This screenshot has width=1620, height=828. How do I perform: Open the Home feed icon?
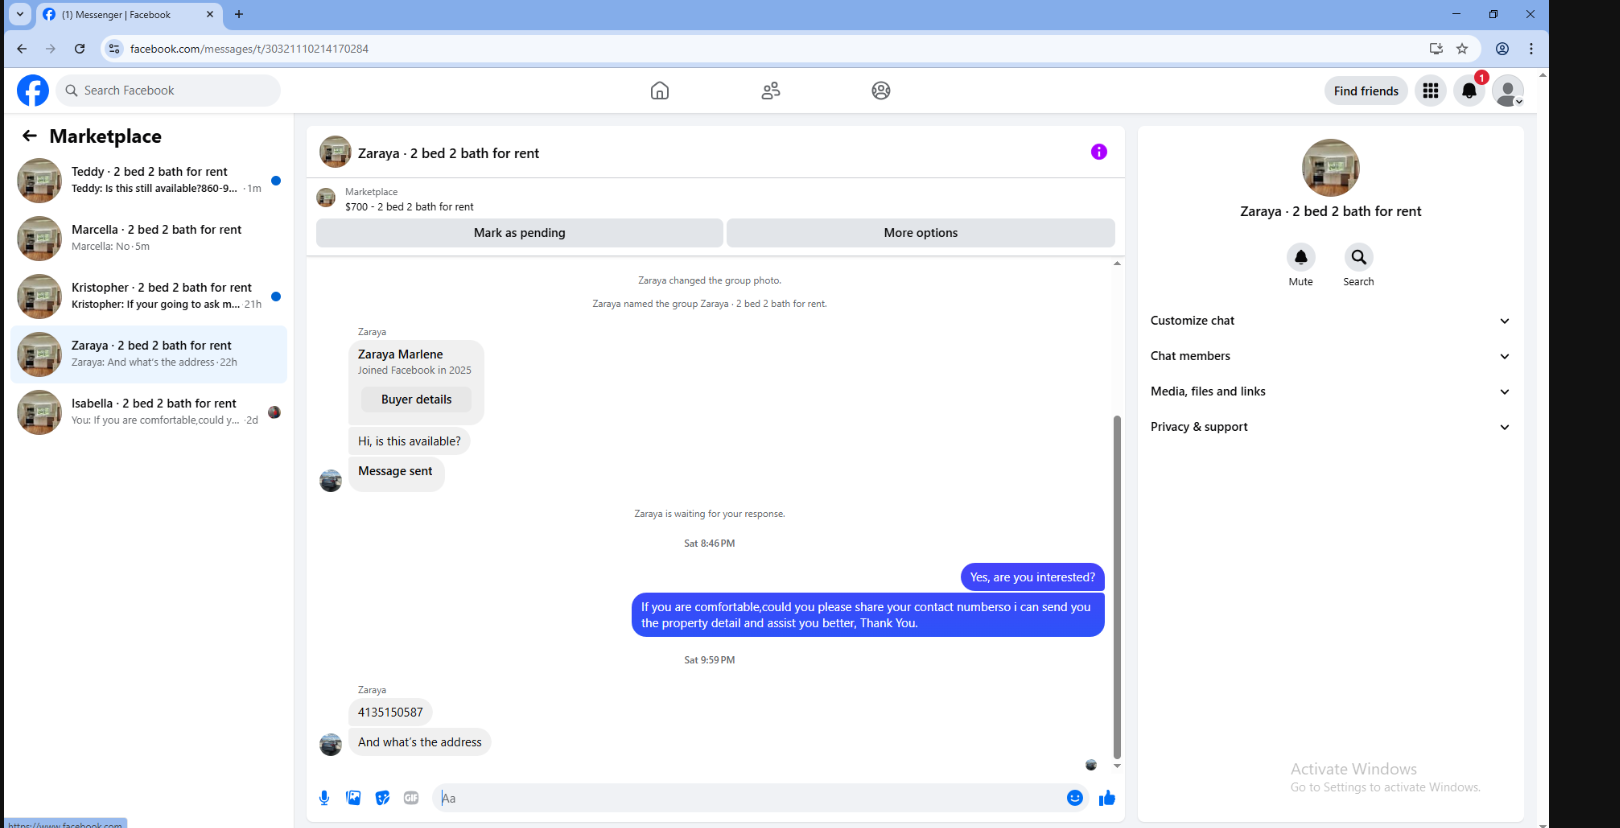[x=660, y=91]
